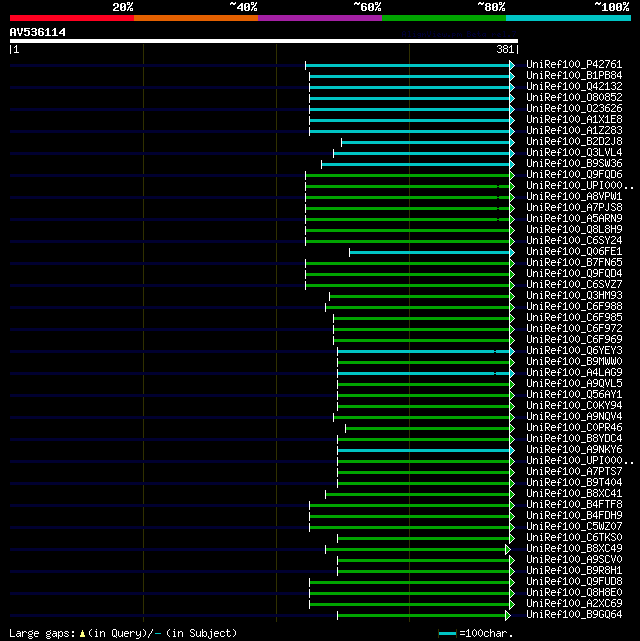This screenshot has height=641, width=640.
Task: Select the UniRef100_B8XC49 label
Action: [574, 549]
